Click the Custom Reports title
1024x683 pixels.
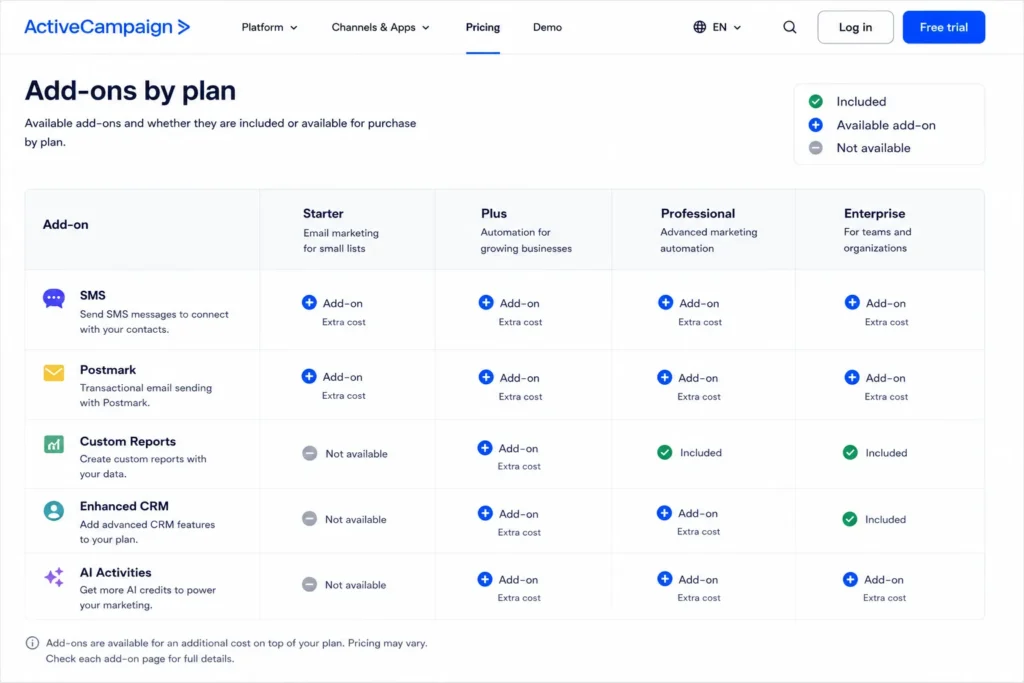tap(128, 441)
